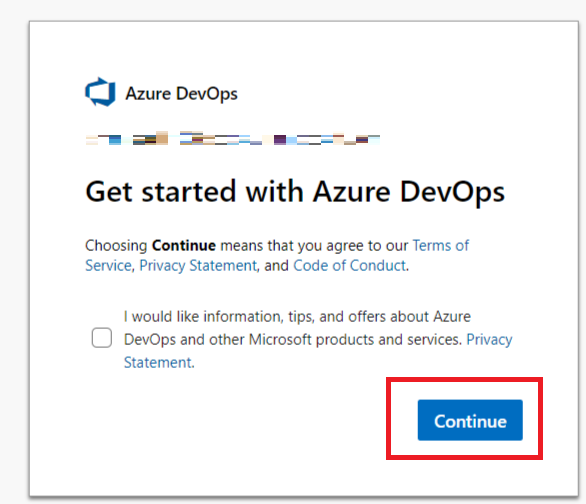
Task: Click the I would like information label text
Action: 297,316
